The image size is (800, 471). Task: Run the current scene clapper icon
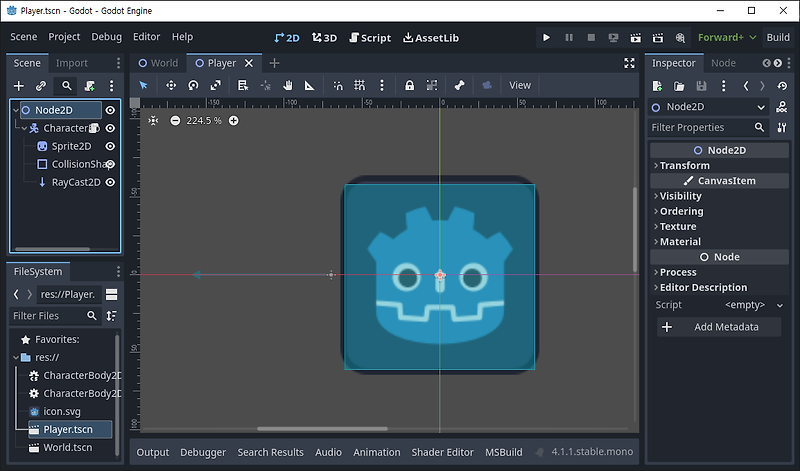[636, 37]
